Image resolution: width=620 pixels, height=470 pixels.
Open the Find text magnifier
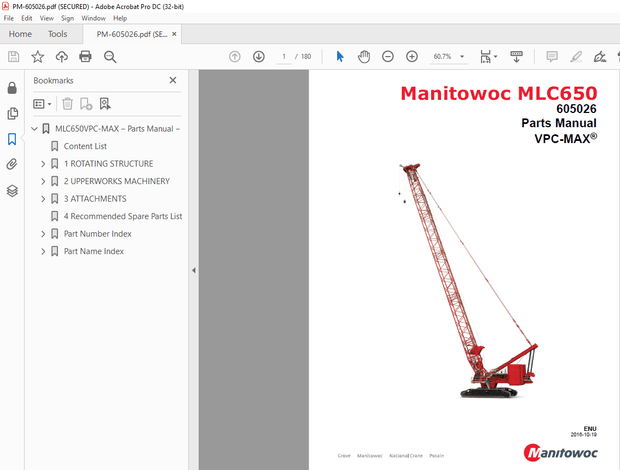(x=110, y=57)
